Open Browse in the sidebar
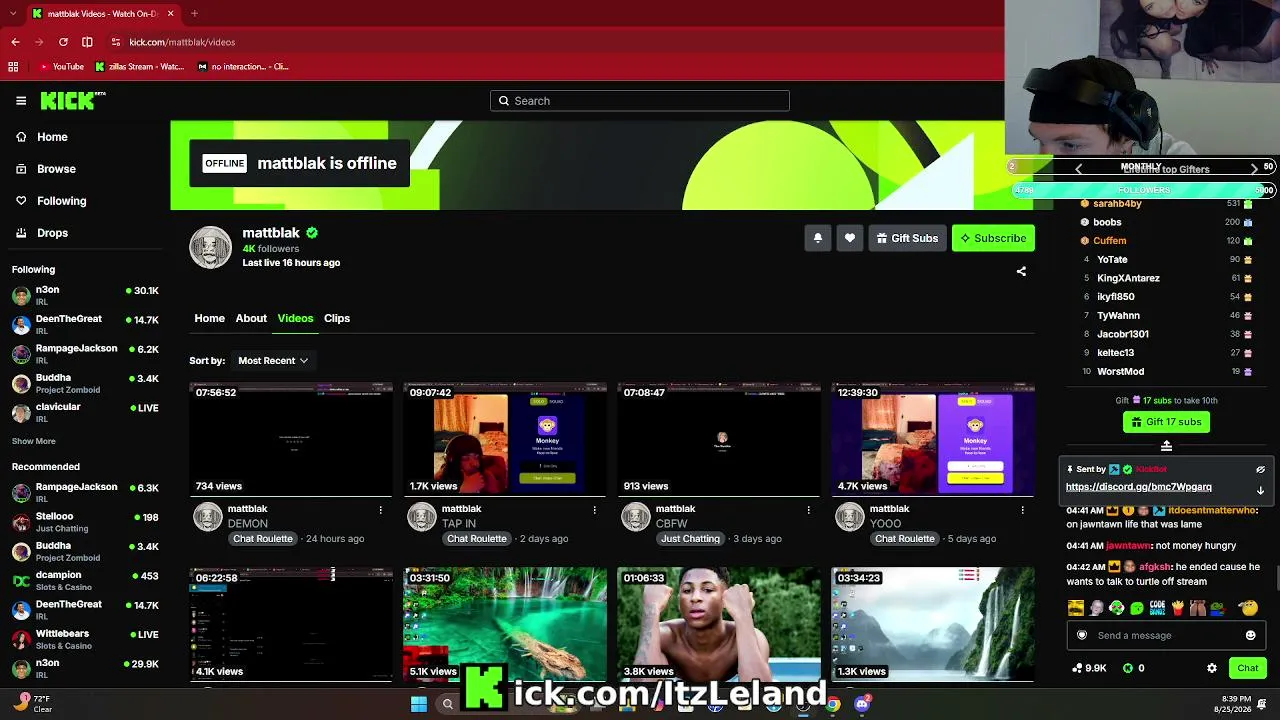1280x720 pixels. coord(85,169)
